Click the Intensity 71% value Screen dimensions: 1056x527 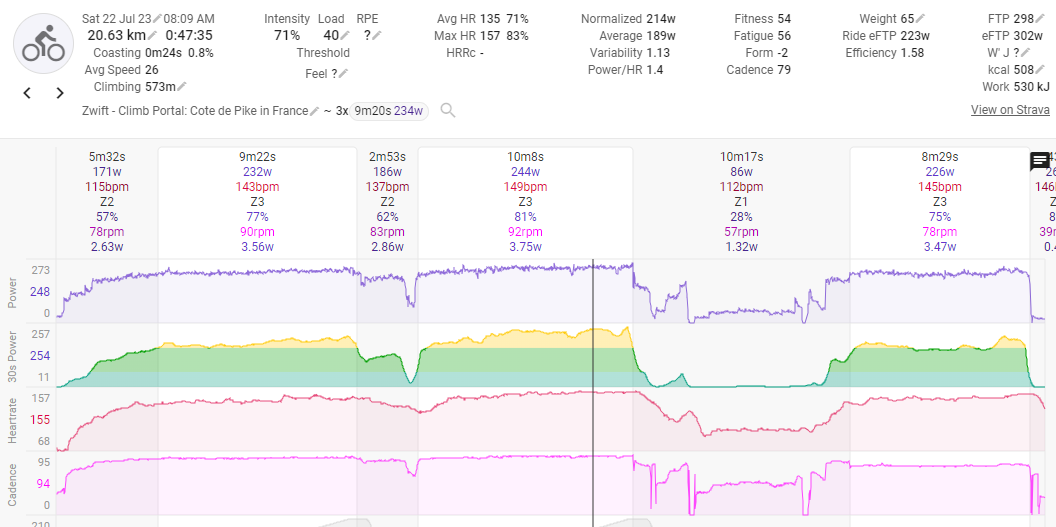287,36
